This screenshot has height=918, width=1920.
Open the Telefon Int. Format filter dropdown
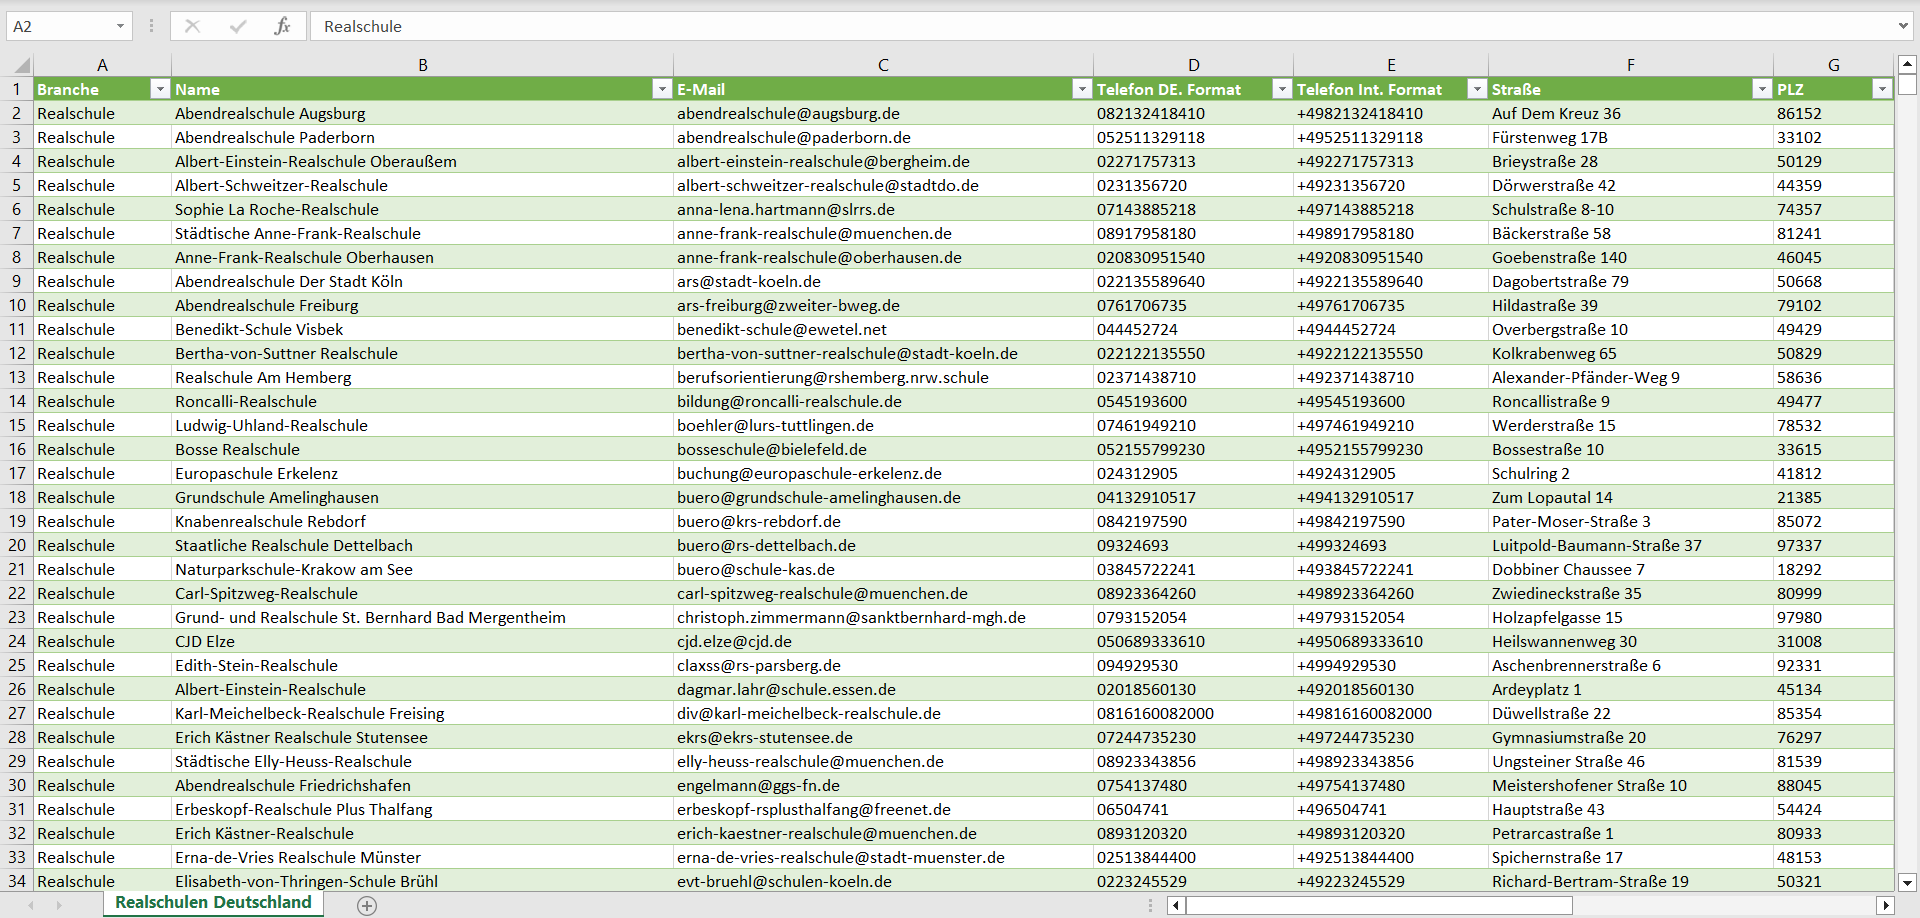pyautogui.click(x=1476, y=89)
